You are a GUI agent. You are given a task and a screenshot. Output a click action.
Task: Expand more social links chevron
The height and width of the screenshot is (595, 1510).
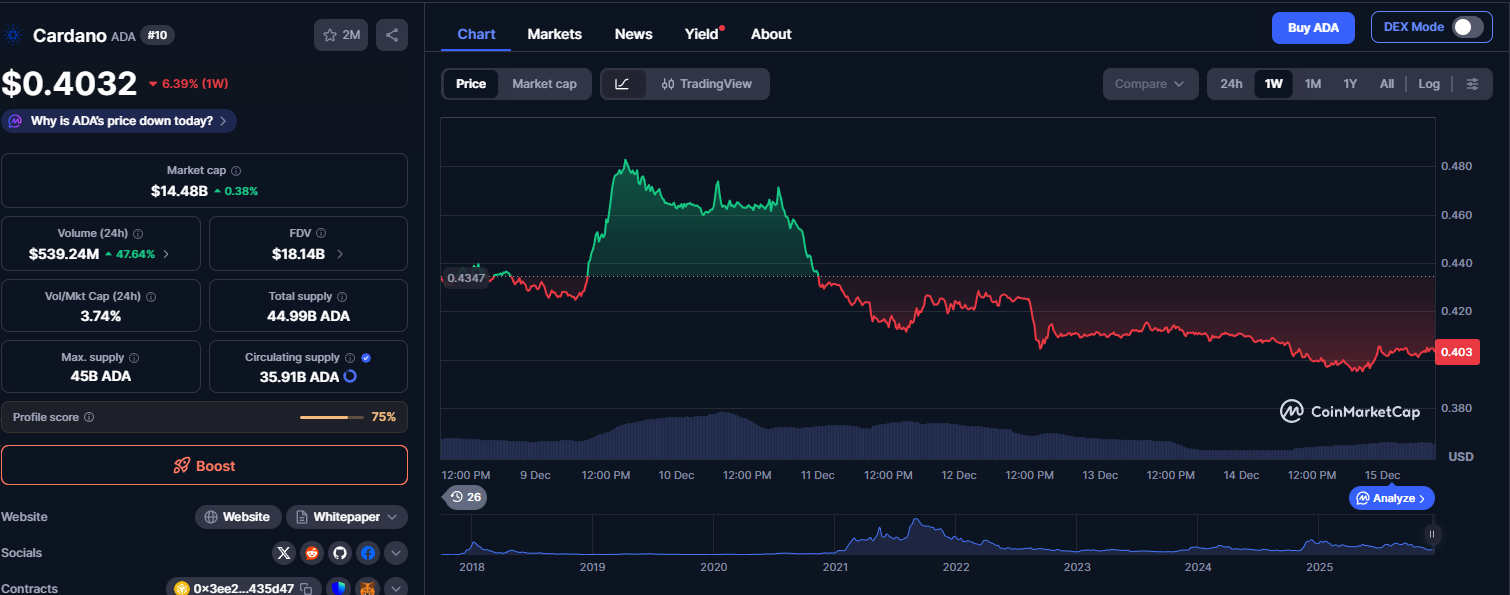point(396,553)
